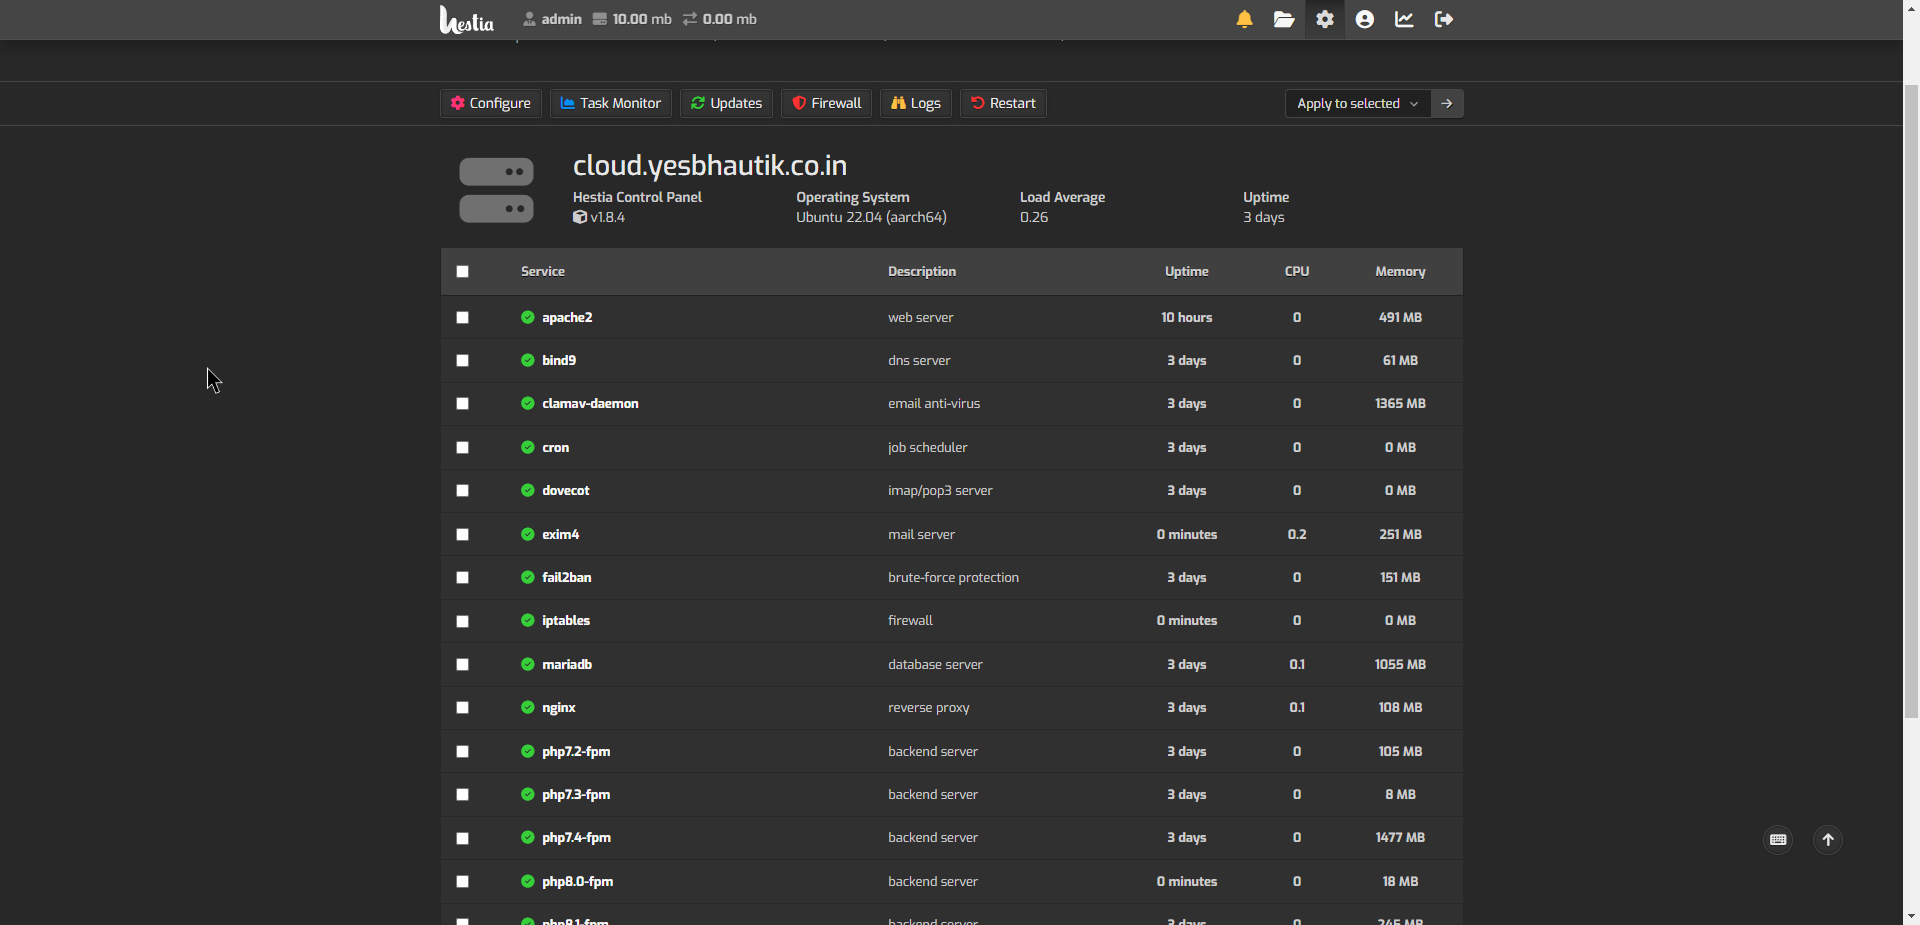The height and width of the screenshot is (925, 1920).
Task: Check the php7.2-fpm service checkbox
Action: [462, 751]
